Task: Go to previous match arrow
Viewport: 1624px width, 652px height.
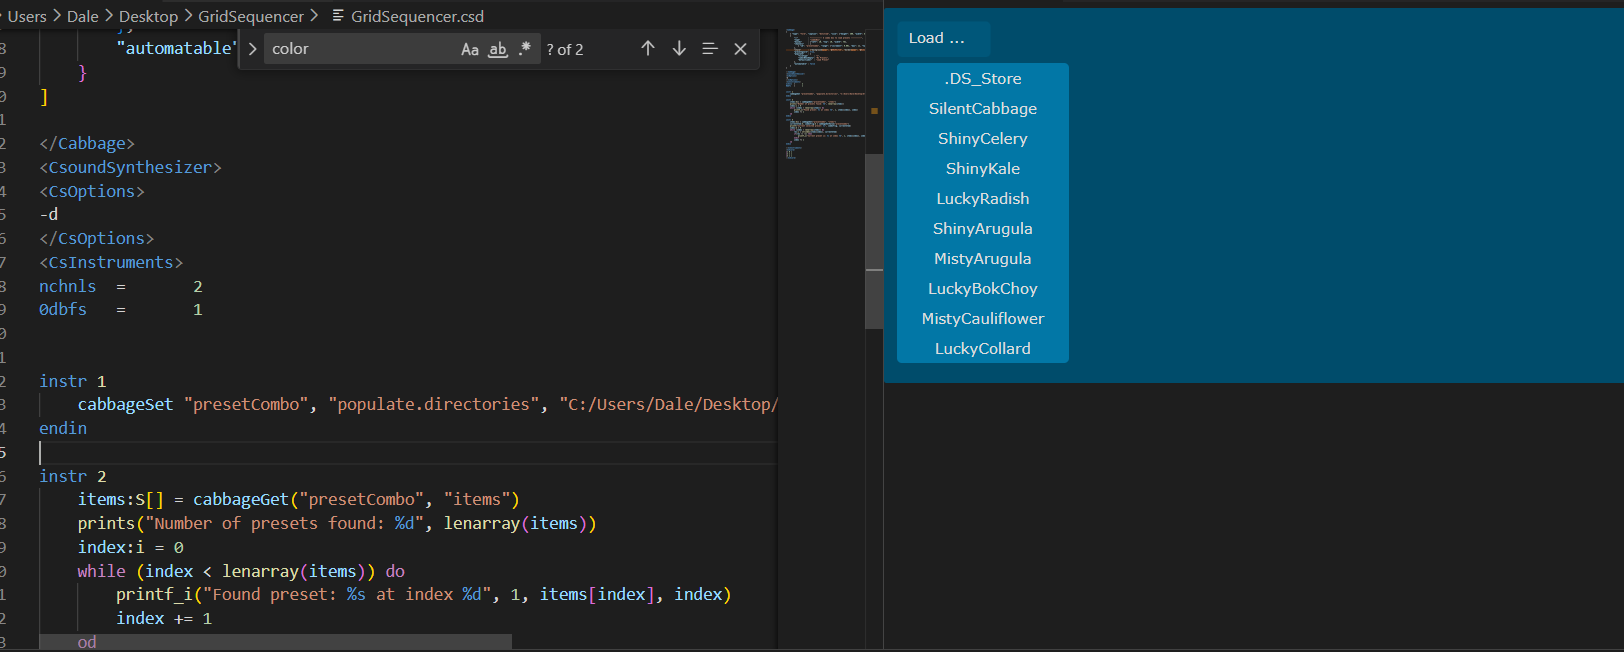Action: [x=648, y=49]
